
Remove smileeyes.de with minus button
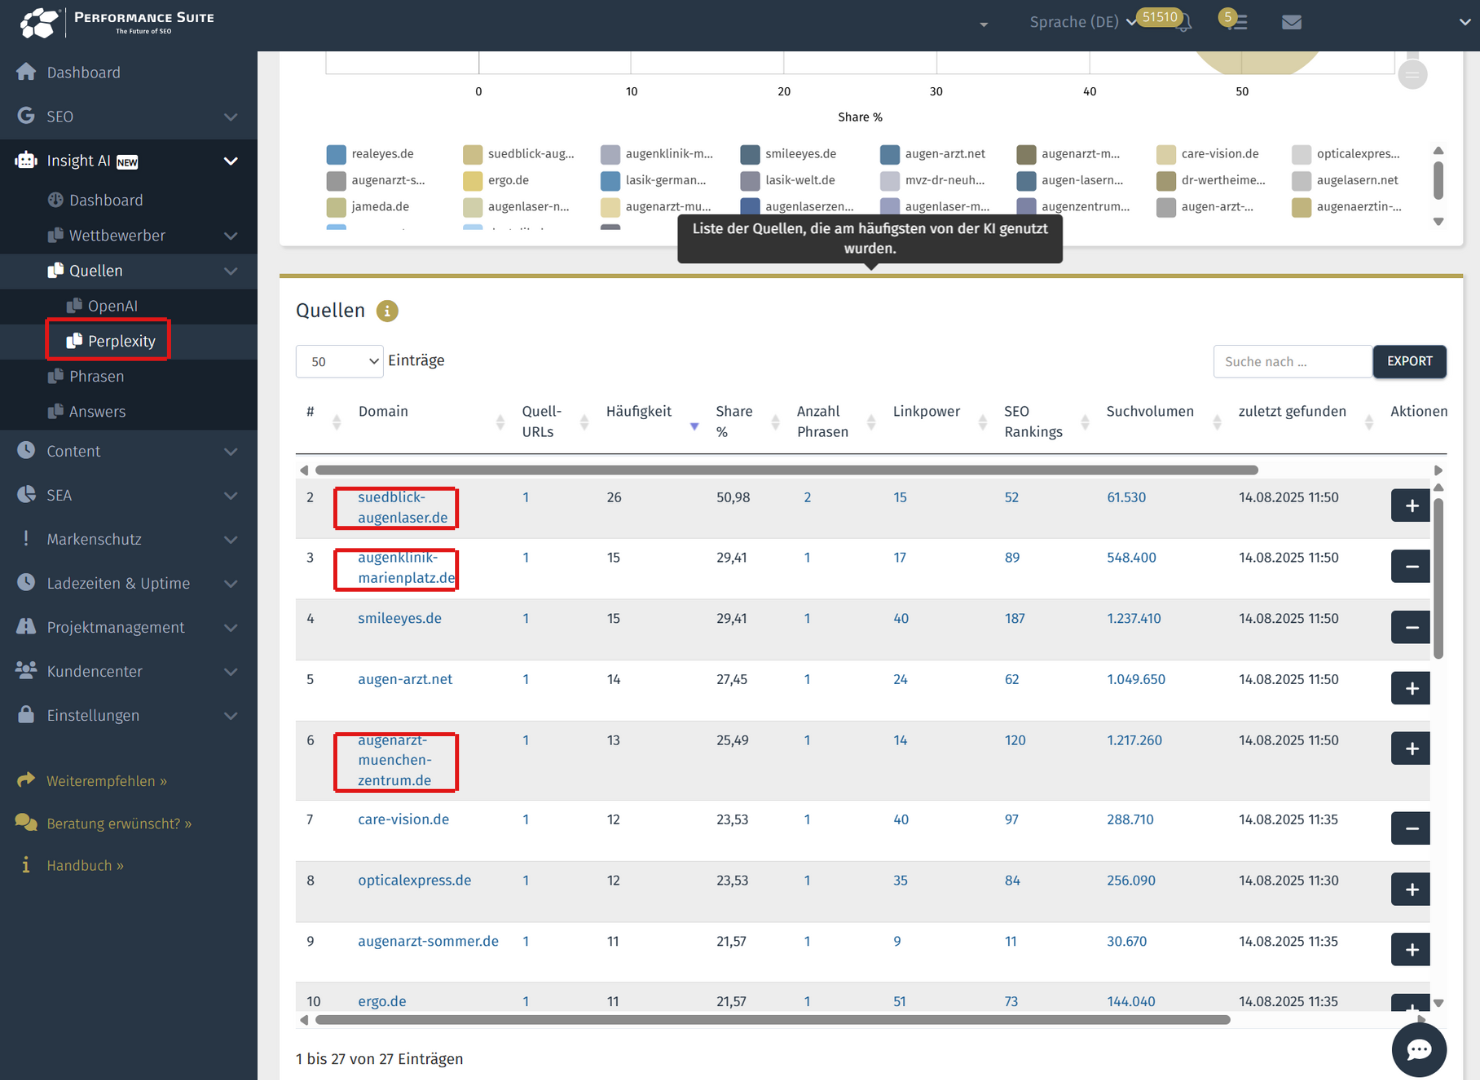pos(1411,627)
